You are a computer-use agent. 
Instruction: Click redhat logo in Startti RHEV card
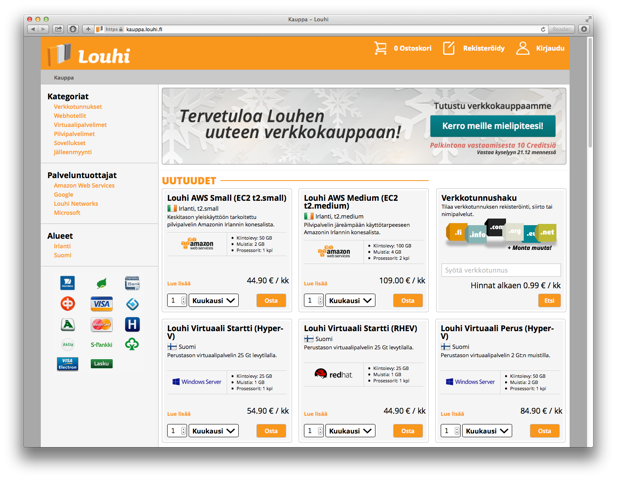click(x=333, y=374)
